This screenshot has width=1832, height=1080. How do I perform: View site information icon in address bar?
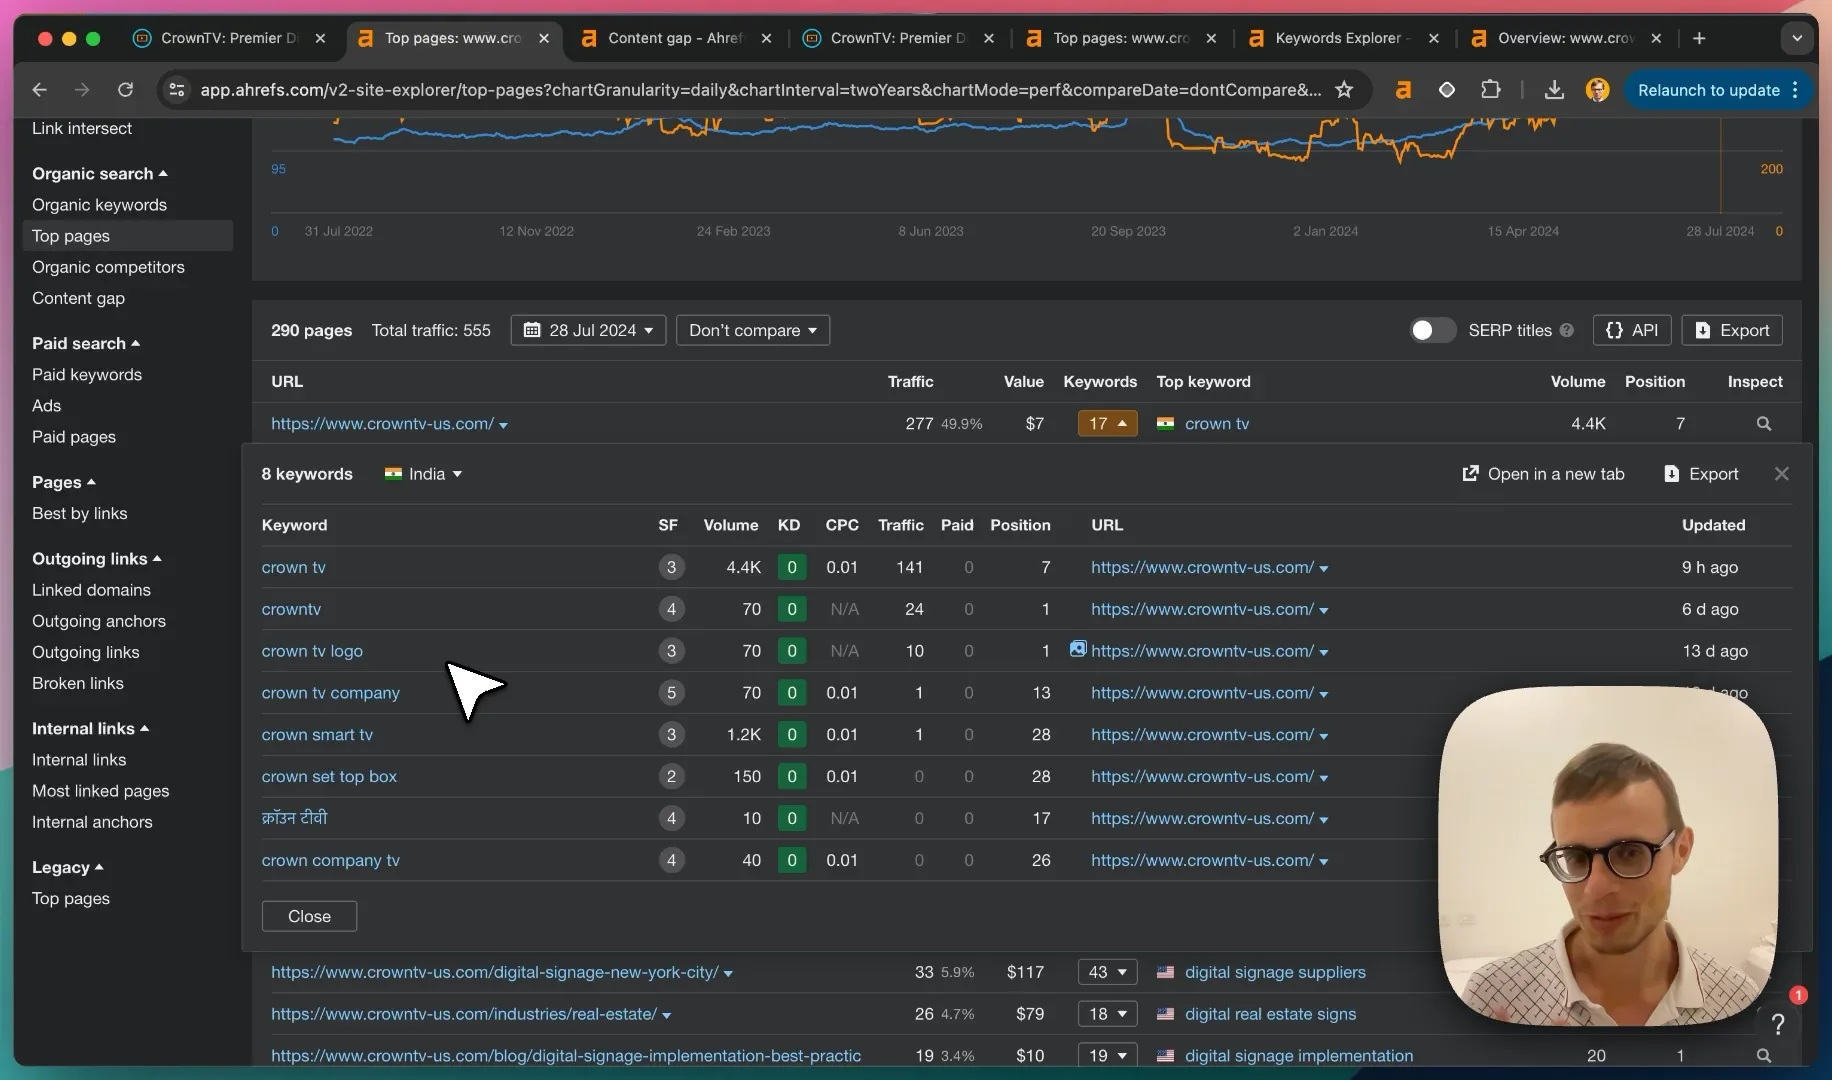coord(177,90)
